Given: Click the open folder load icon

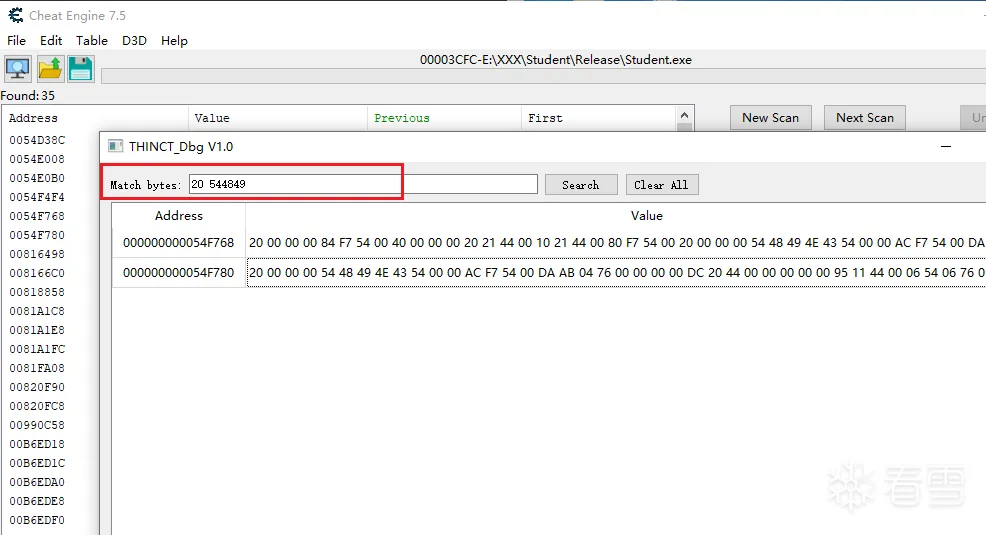Looking at the screenshot, I should (x=50, y=69).
